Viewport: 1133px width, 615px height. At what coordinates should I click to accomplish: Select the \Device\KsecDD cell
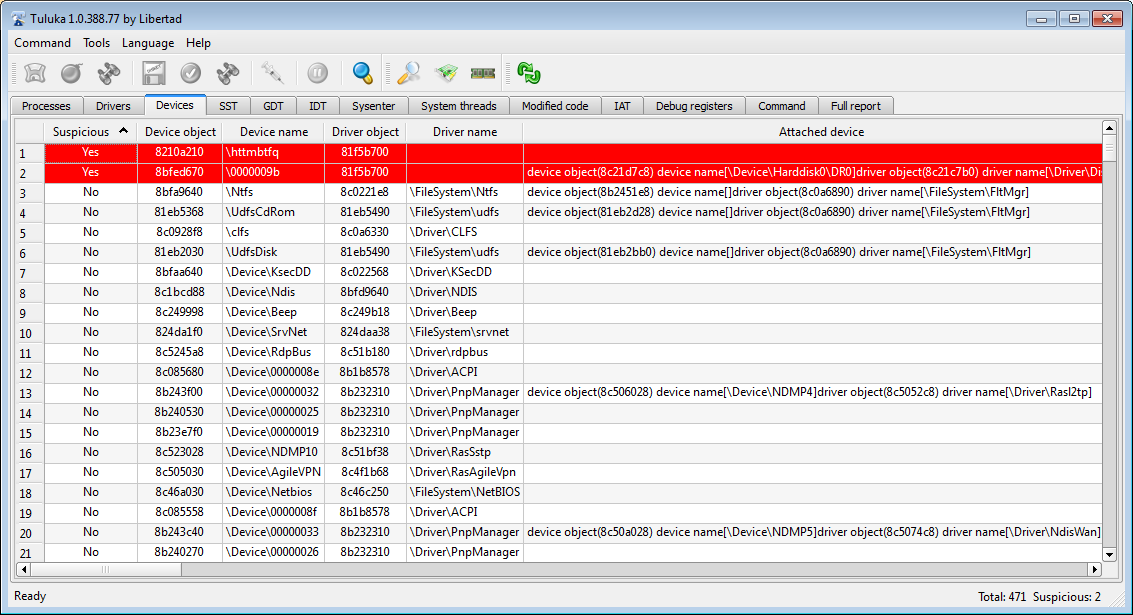pos(274,272)
